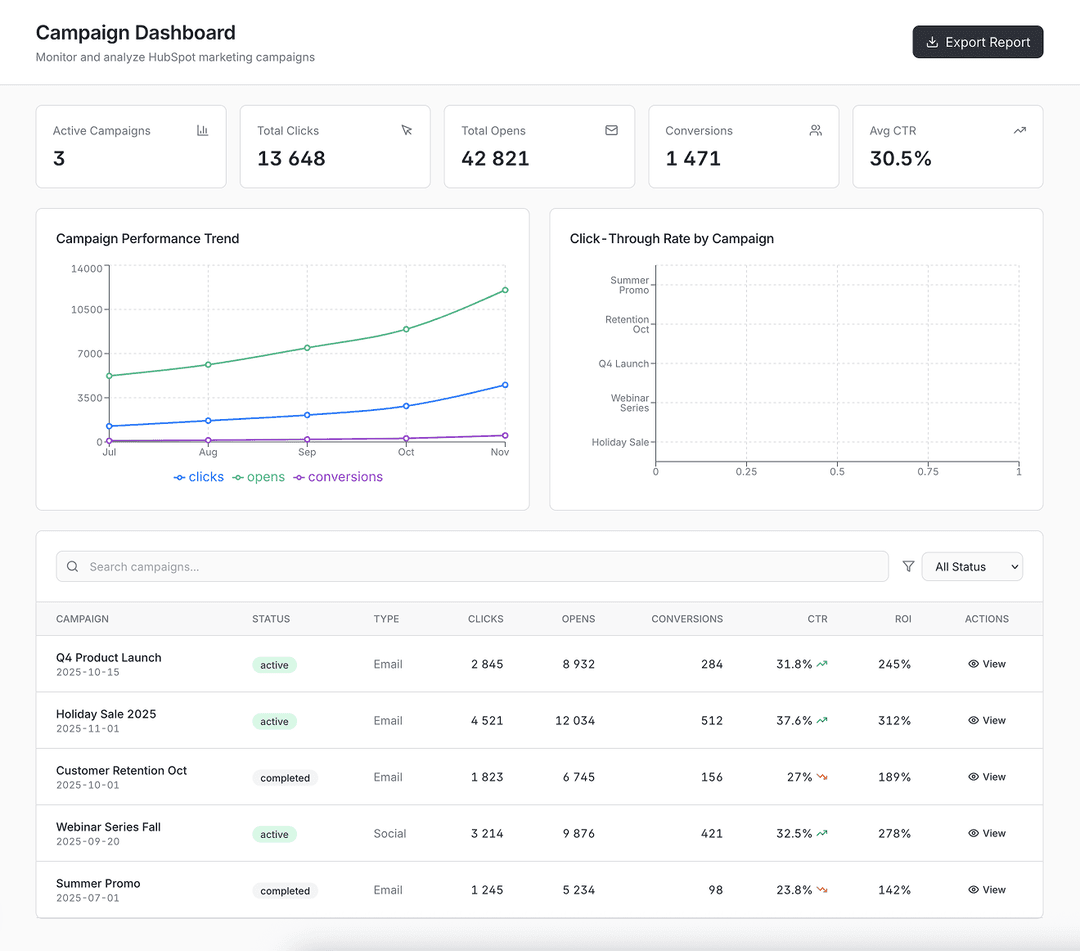1080x951 pixels.
Task: Click the trending arrow icon on Avg CTR card
Action: tap(1020, 130)
